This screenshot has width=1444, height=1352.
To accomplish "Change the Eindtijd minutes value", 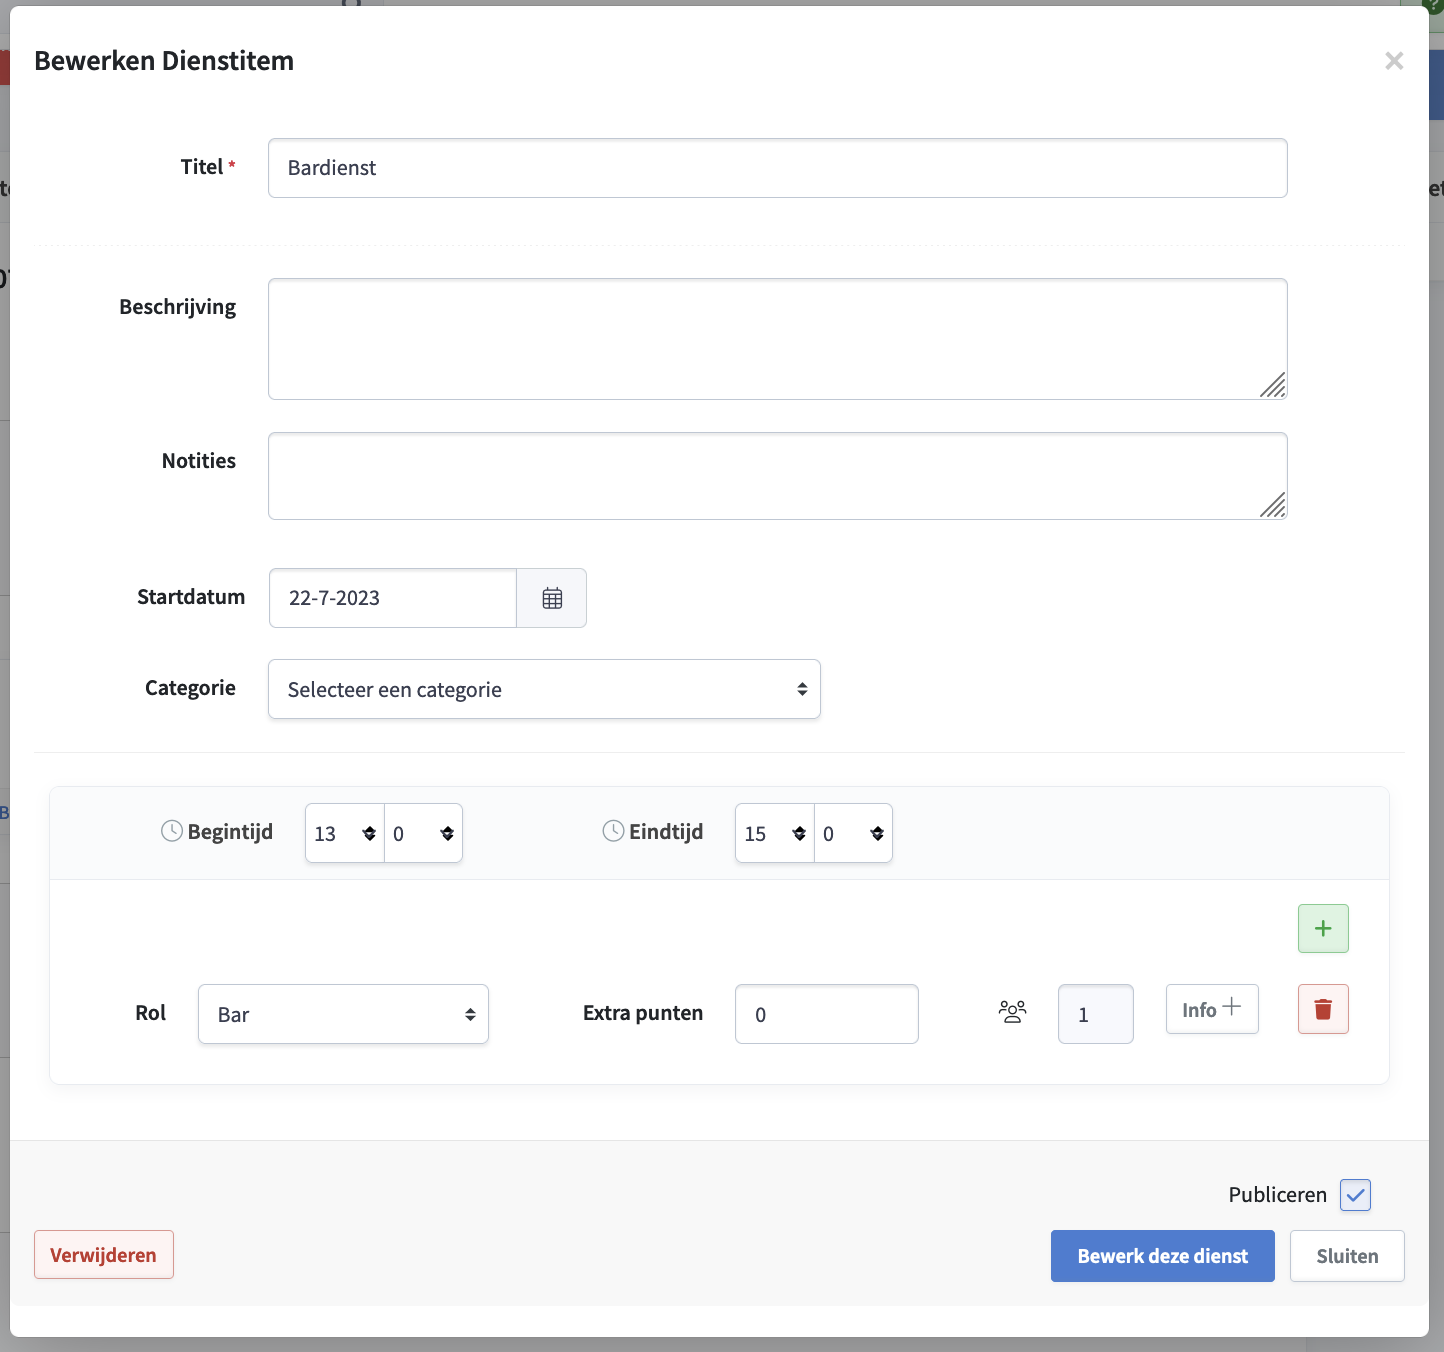I will [853, 833].
